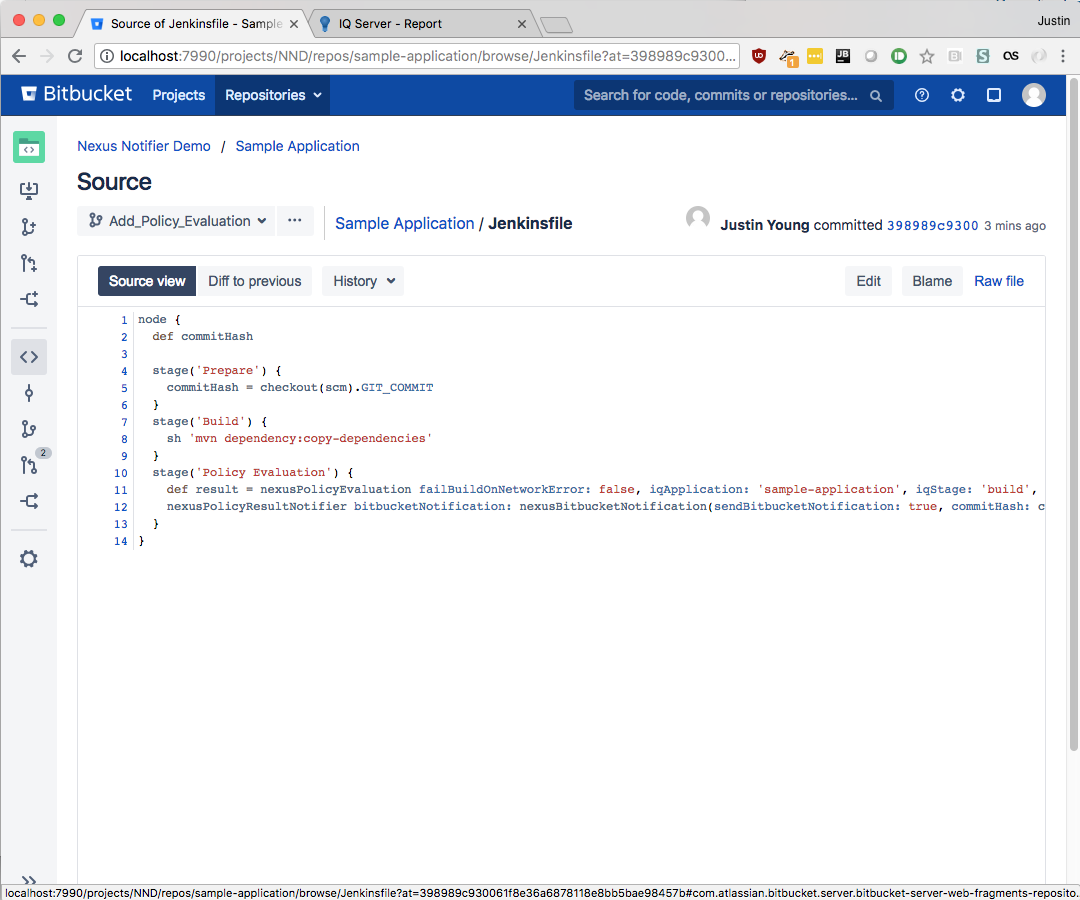The image size is (1080, 900).
Task: Click the administration gear in header
Action: click(x=957, y=95)
